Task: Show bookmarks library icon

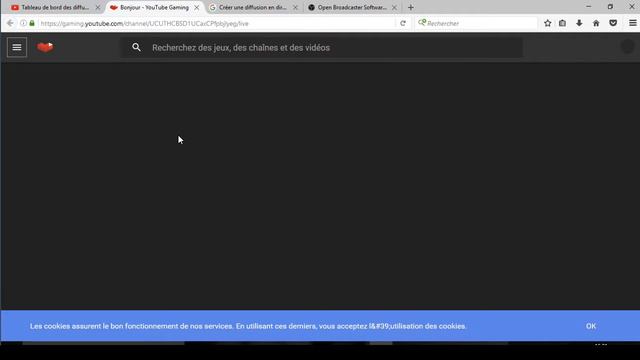Action: tap(562, 23)
